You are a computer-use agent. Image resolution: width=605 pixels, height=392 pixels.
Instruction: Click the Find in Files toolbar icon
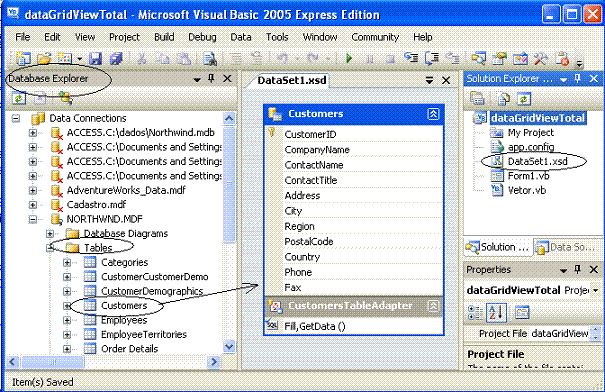(x=210, y=58)
